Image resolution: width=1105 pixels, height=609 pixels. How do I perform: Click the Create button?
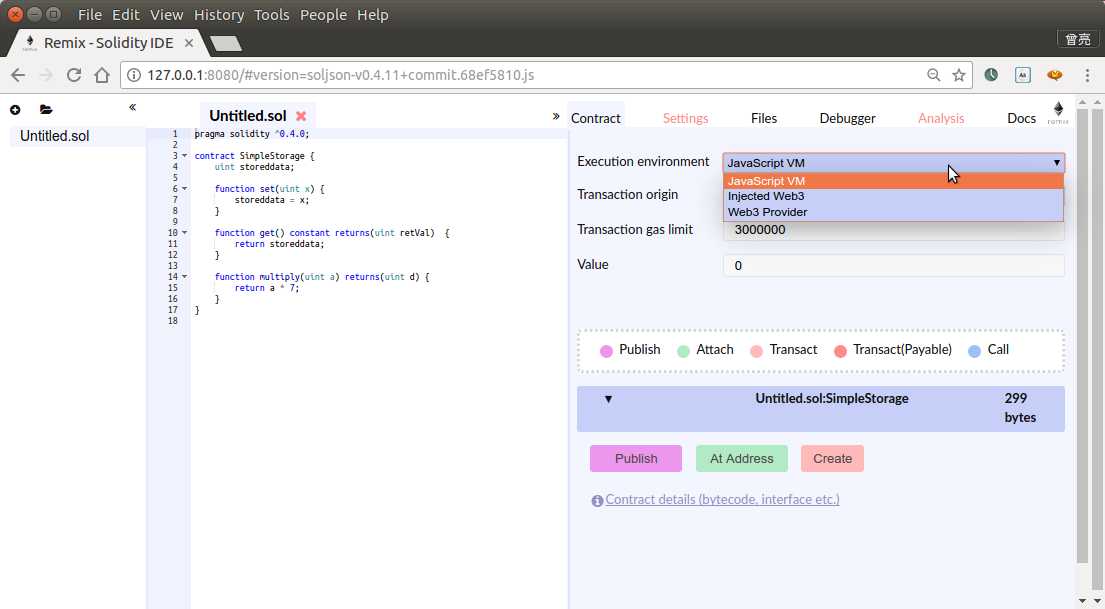(x=832, y=459)
